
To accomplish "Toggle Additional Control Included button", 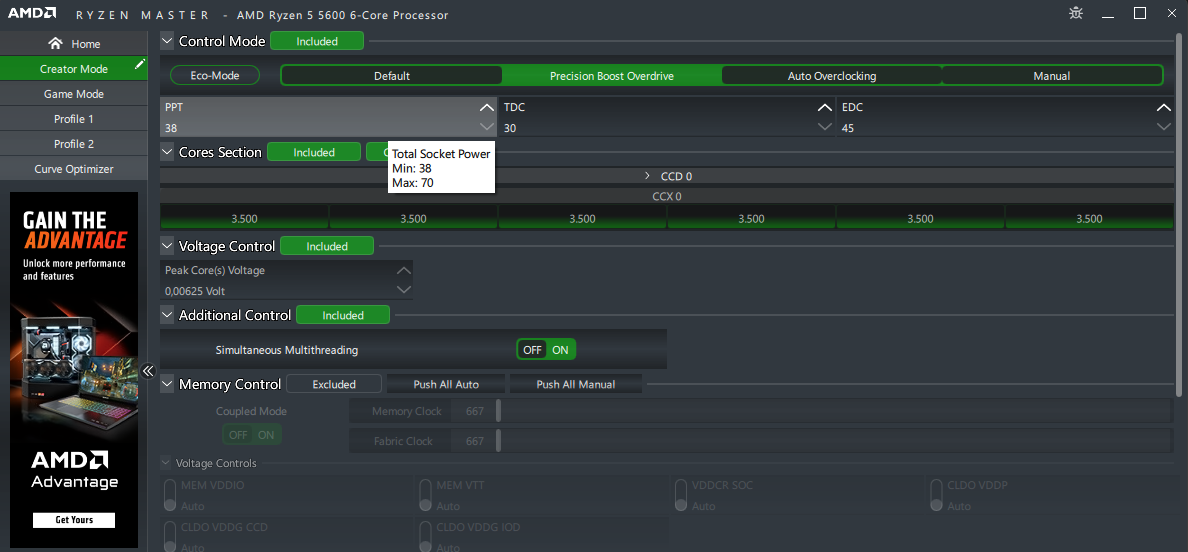I will [x=342, y=315].
